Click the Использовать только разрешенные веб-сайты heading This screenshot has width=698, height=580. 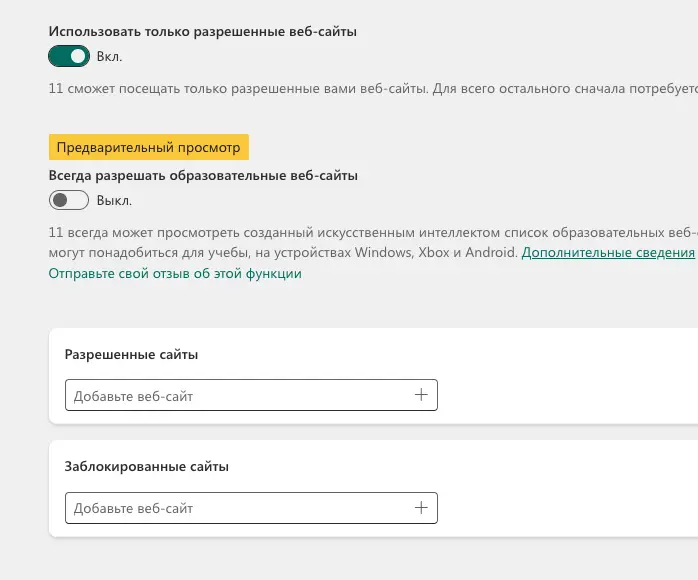(x=202, y=32)
